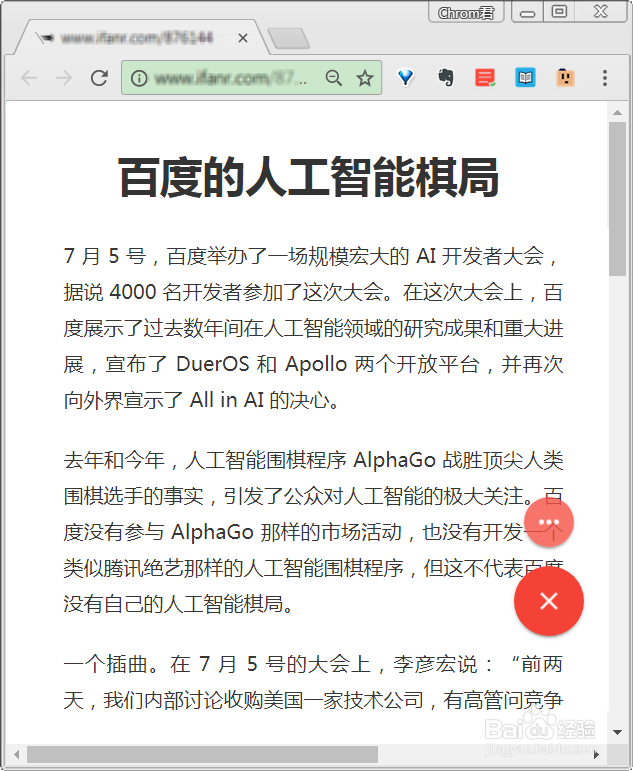
Task: Click the browser forward arrow
Action: click(x=64, y=78)
